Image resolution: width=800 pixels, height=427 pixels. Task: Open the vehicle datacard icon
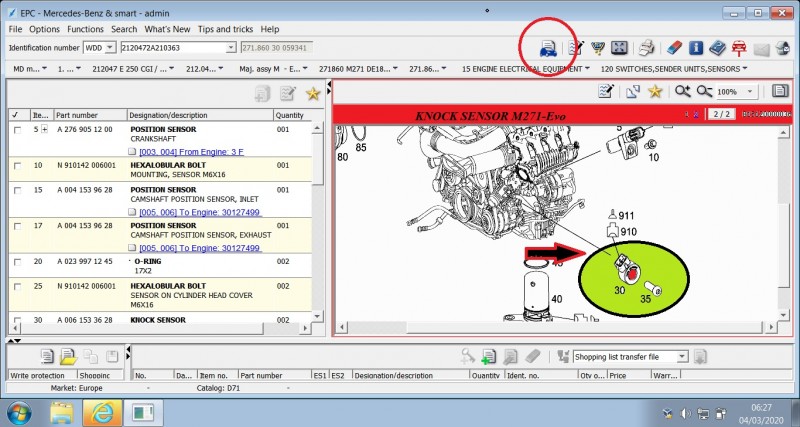(x=548, y=48)
